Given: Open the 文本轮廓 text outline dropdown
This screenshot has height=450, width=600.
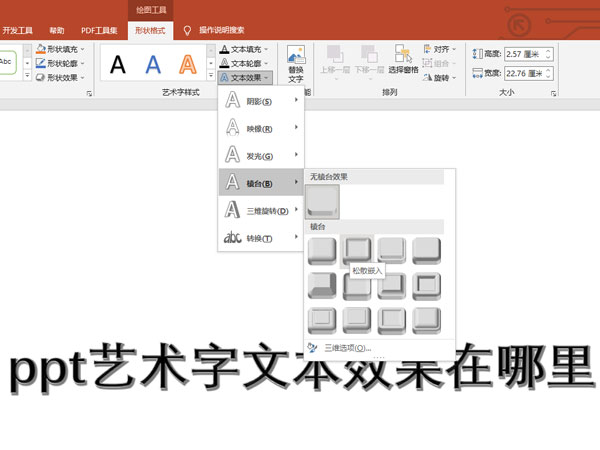Looking at the screenshot, I should [x=244, y=63].
